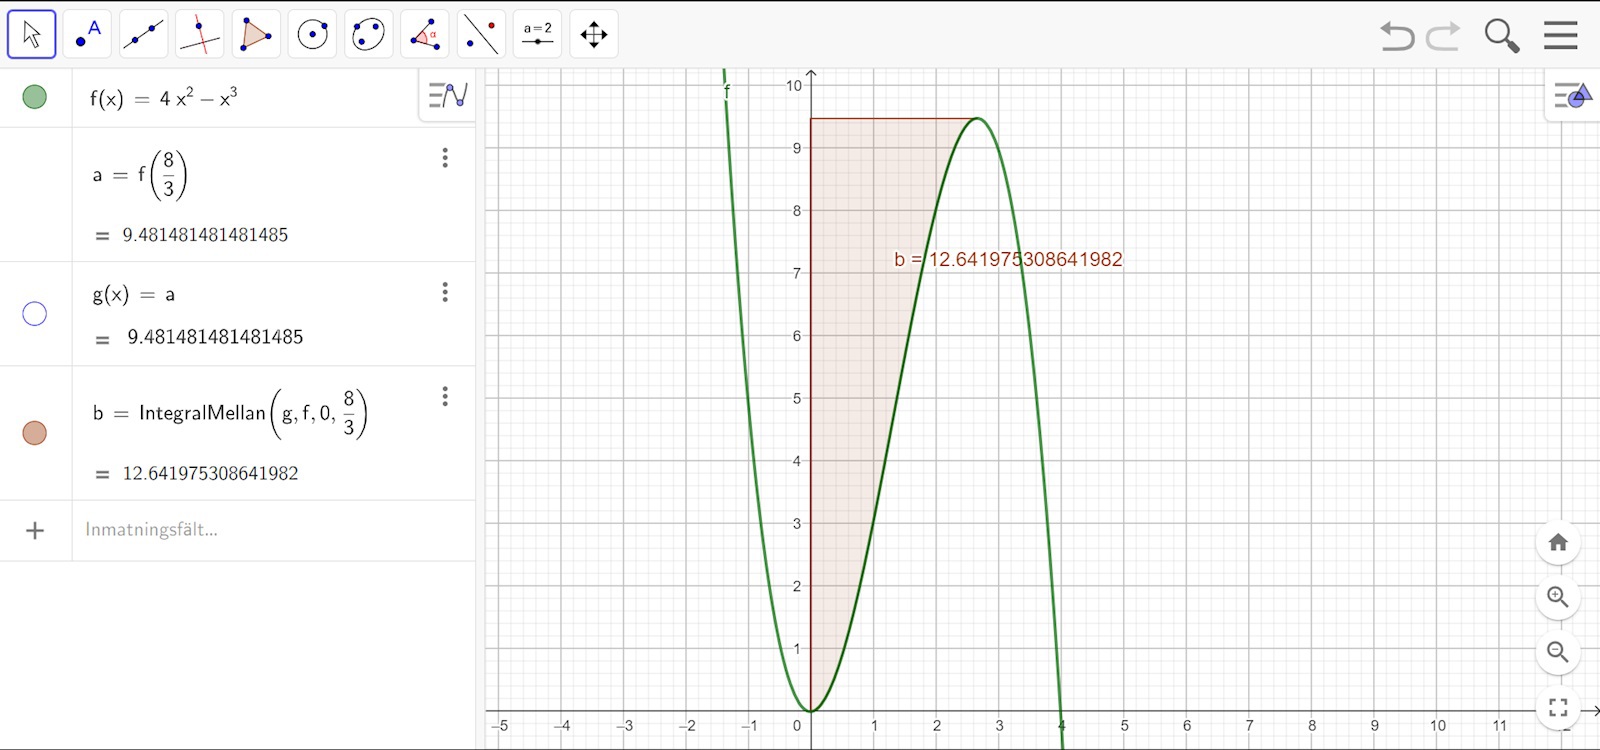The width and height of the screenshot is (1600, 750).
Task: Expand more options for integral b
Action: pos(445,397)
